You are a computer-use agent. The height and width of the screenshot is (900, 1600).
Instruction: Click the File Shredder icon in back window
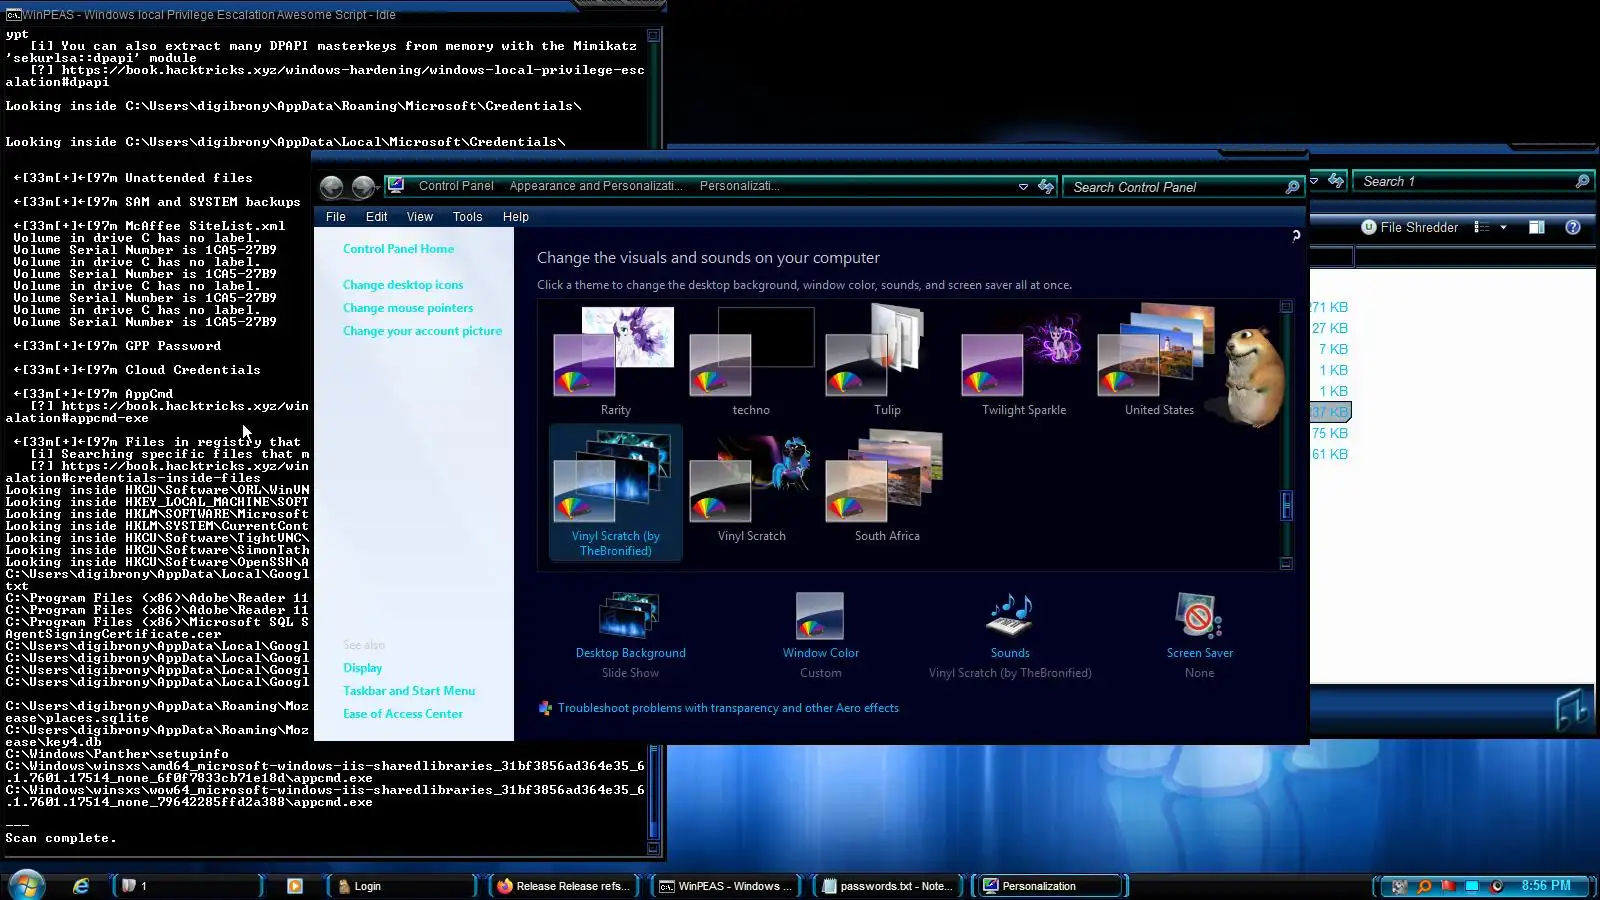point(1369,227)
